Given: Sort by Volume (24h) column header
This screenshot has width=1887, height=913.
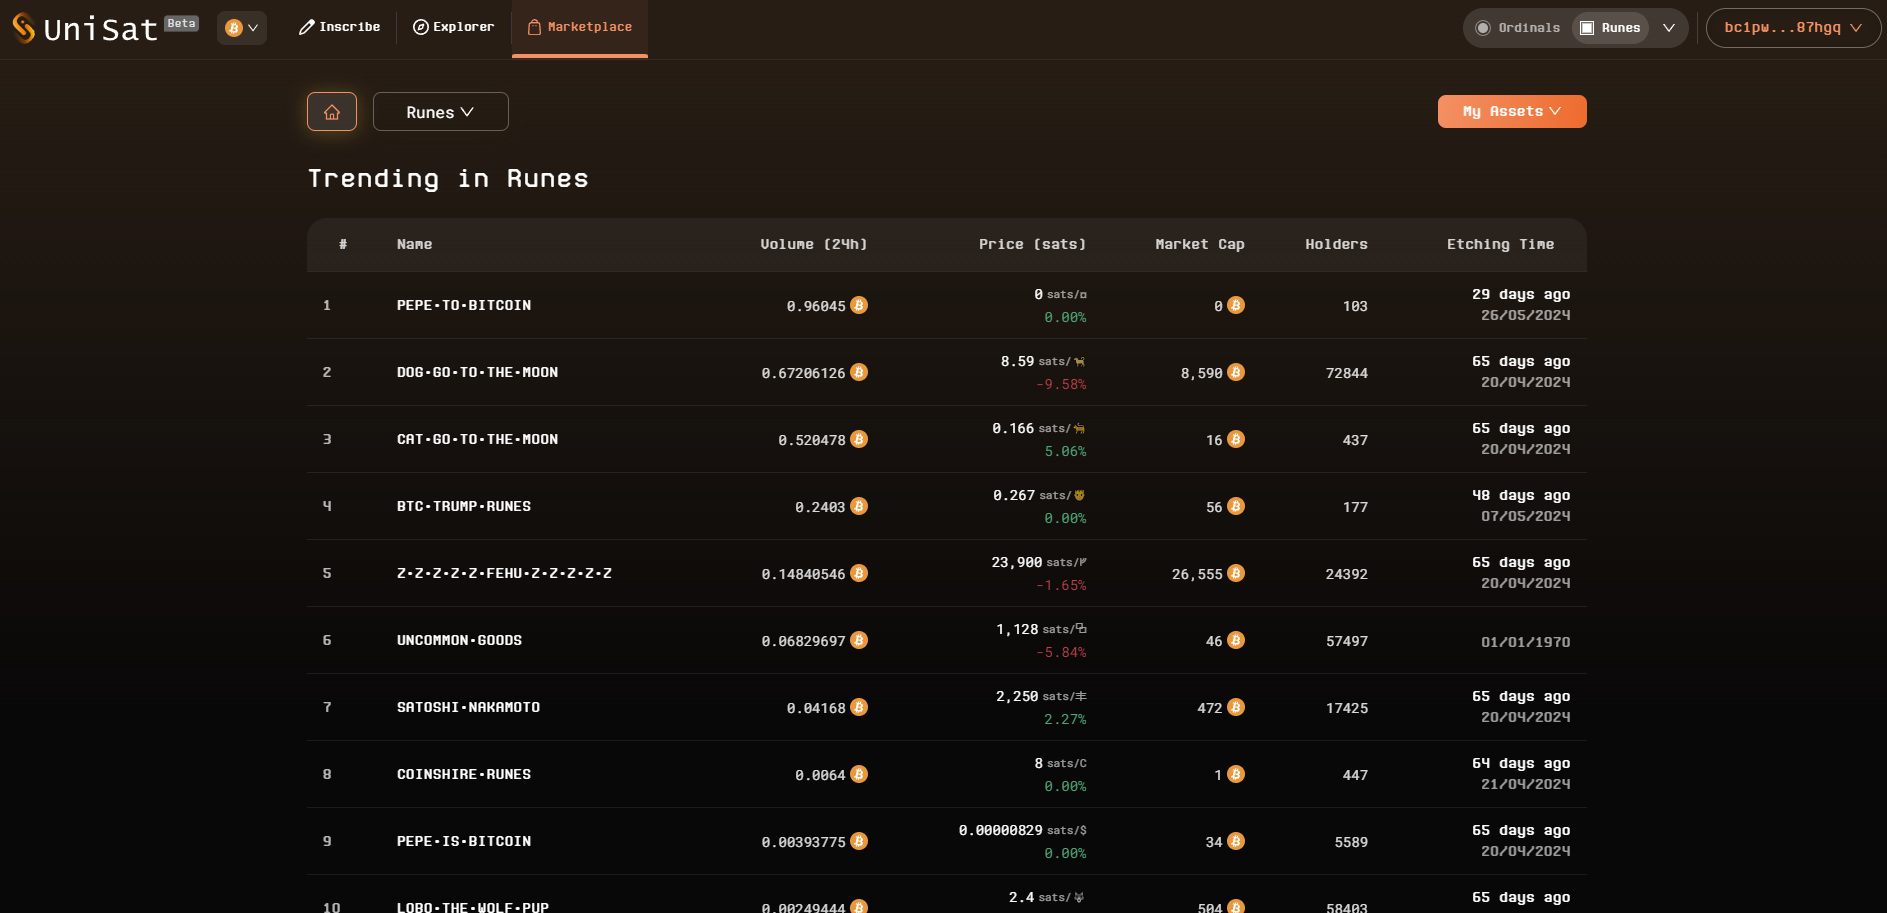Looking at the screenshot, I should coord(814,245).
